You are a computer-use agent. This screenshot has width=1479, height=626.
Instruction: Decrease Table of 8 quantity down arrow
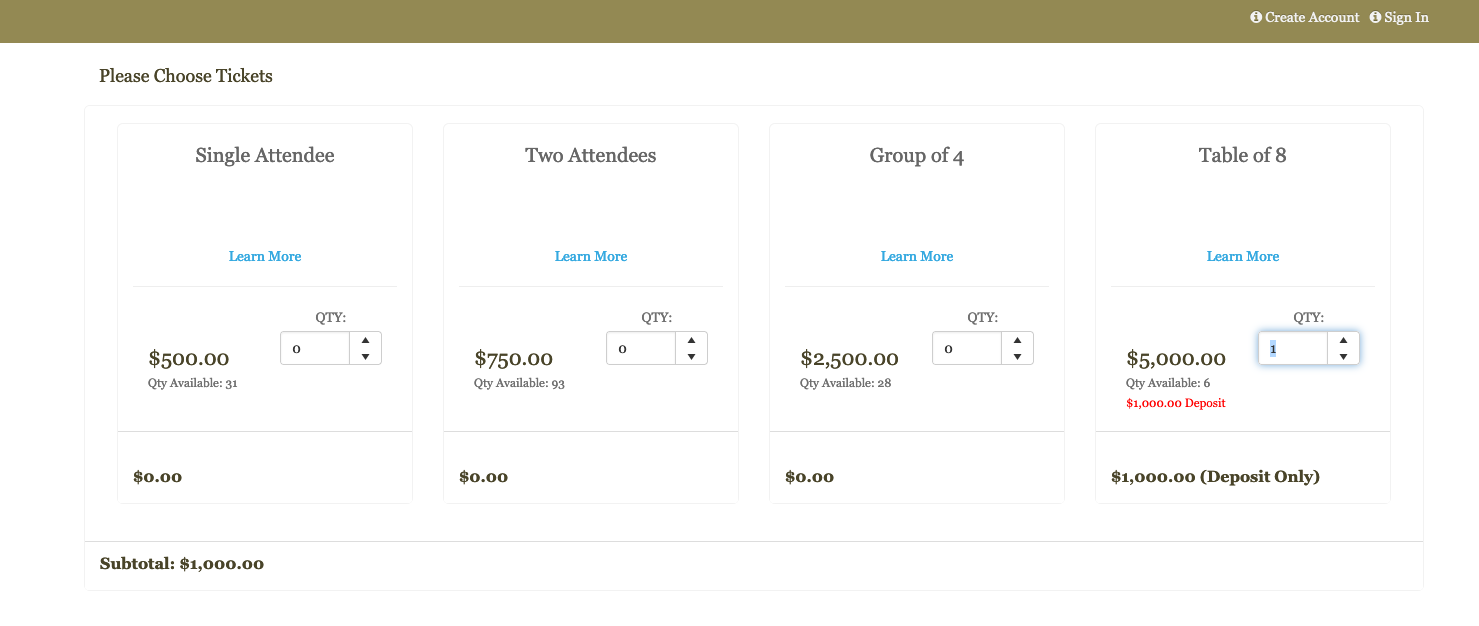(1343, 356)
